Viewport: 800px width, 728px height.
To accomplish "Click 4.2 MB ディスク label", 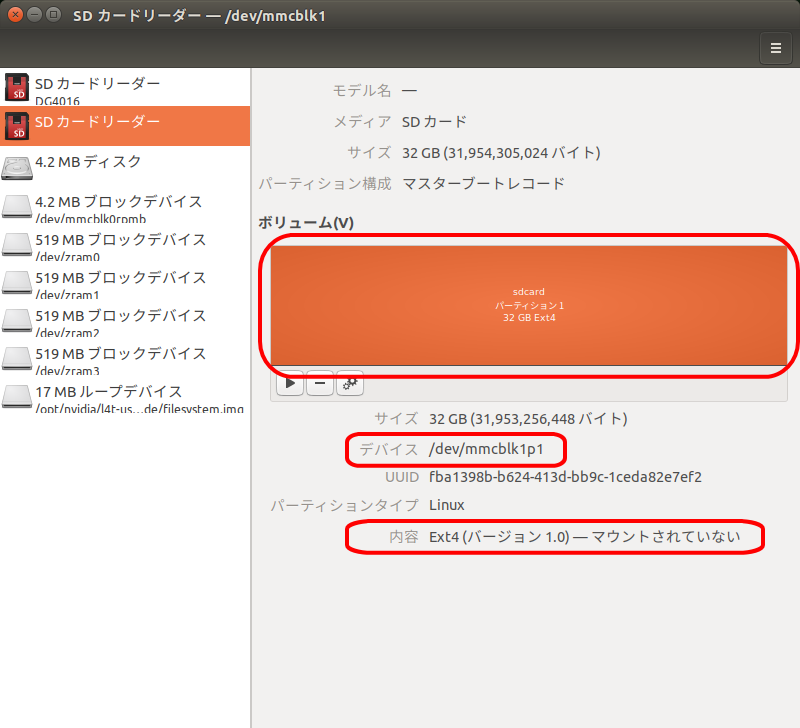I will coord(88,162).
